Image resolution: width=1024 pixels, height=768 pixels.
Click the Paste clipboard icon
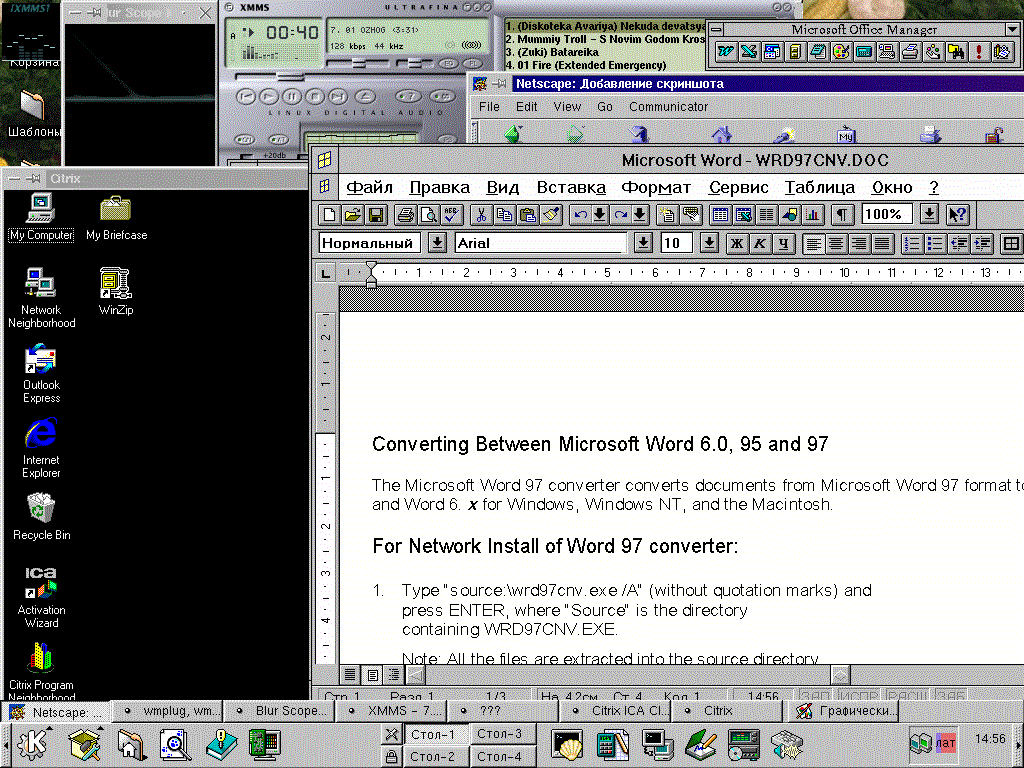click(528, 214)
